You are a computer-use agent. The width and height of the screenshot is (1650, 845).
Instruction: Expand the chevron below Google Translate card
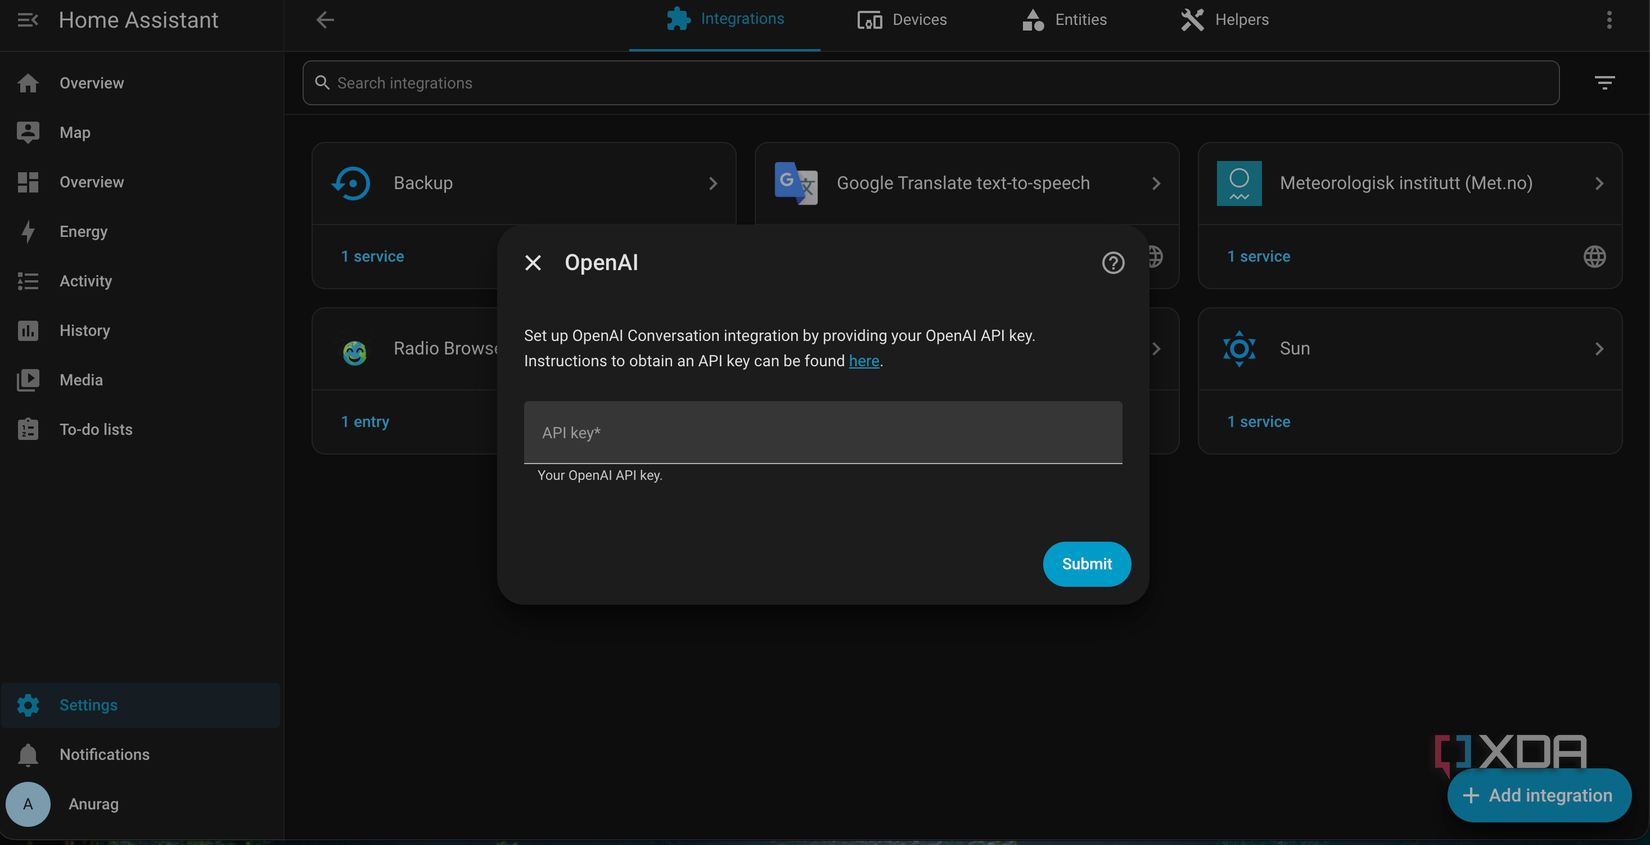[1156, 349]
